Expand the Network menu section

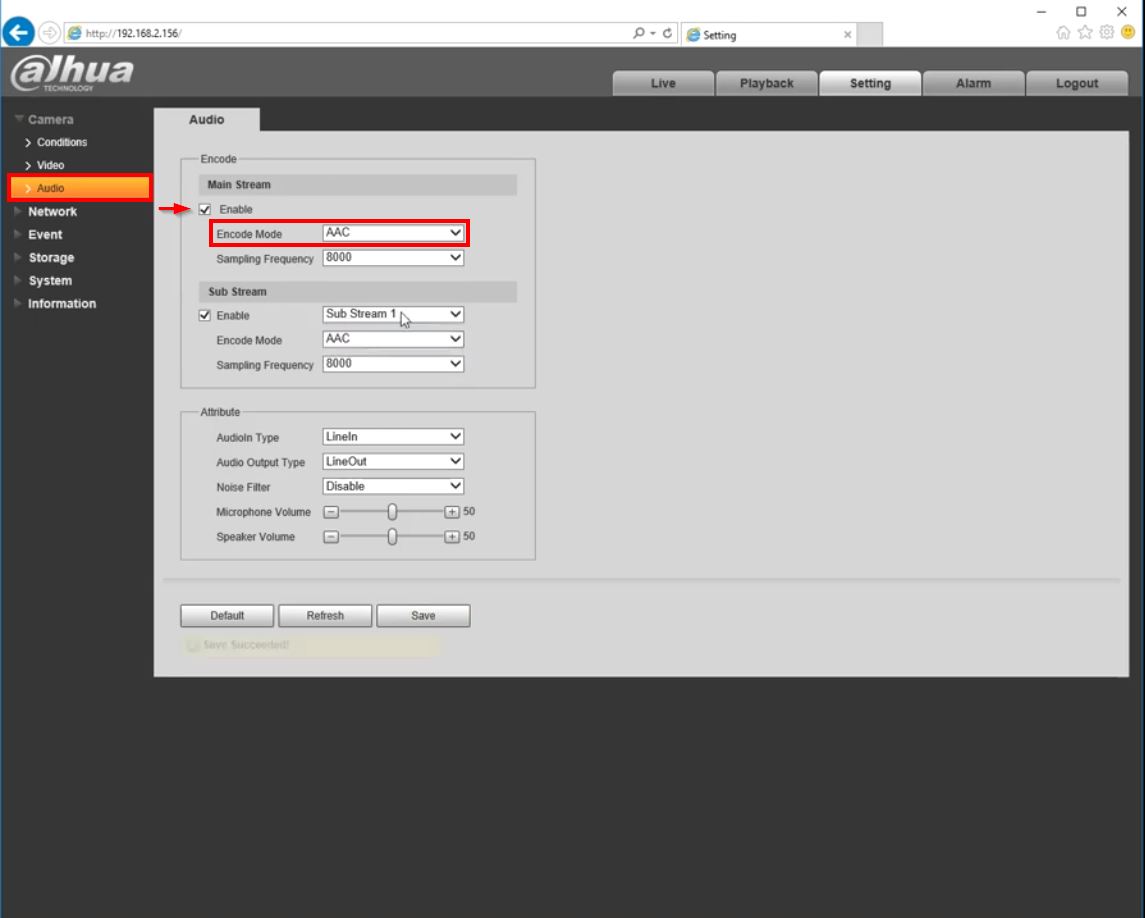point(52,212)
